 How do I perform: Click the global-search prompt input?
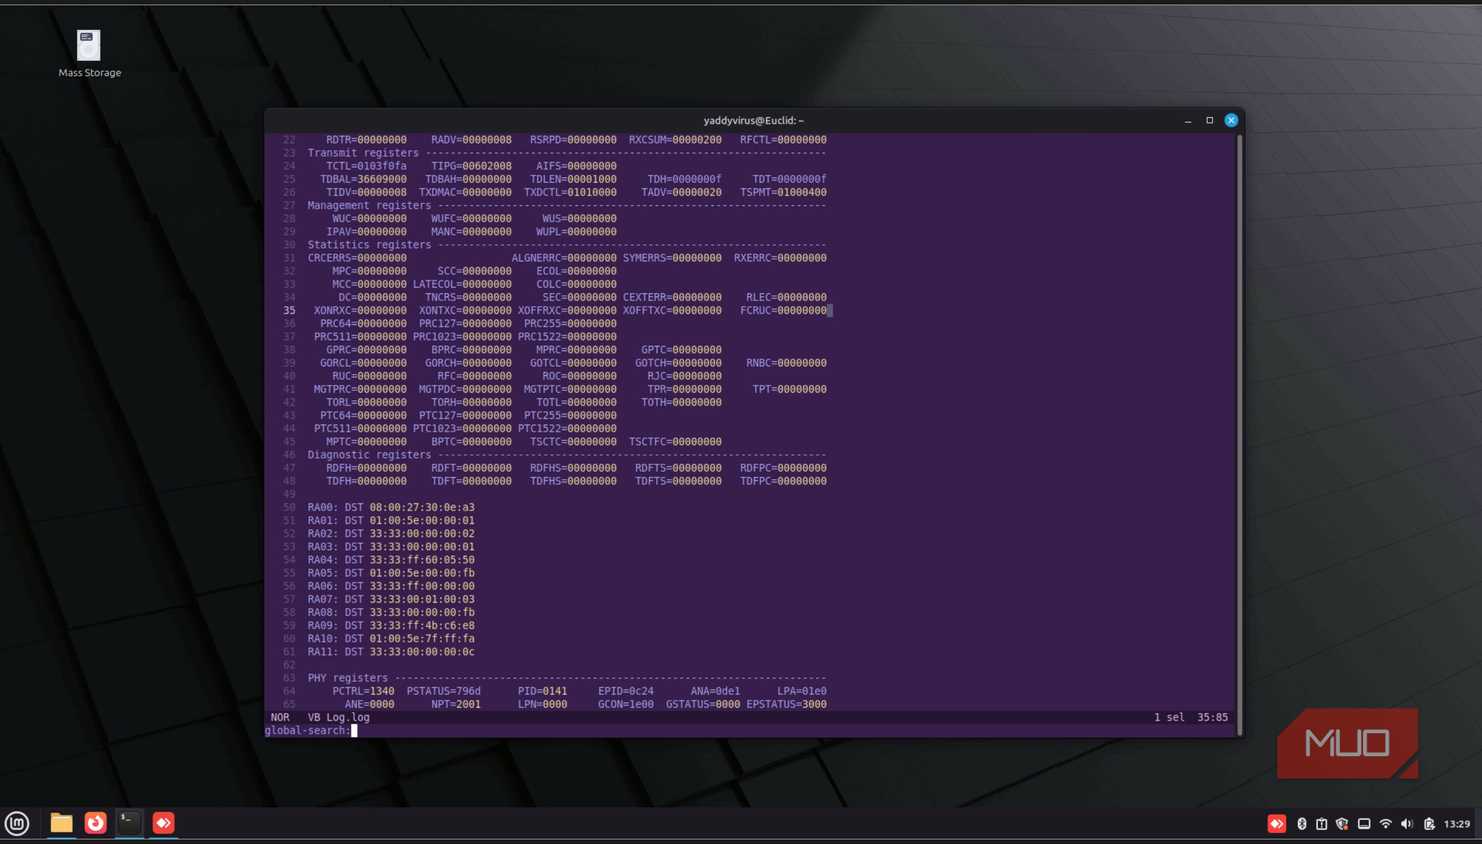[x=750, y=731]
